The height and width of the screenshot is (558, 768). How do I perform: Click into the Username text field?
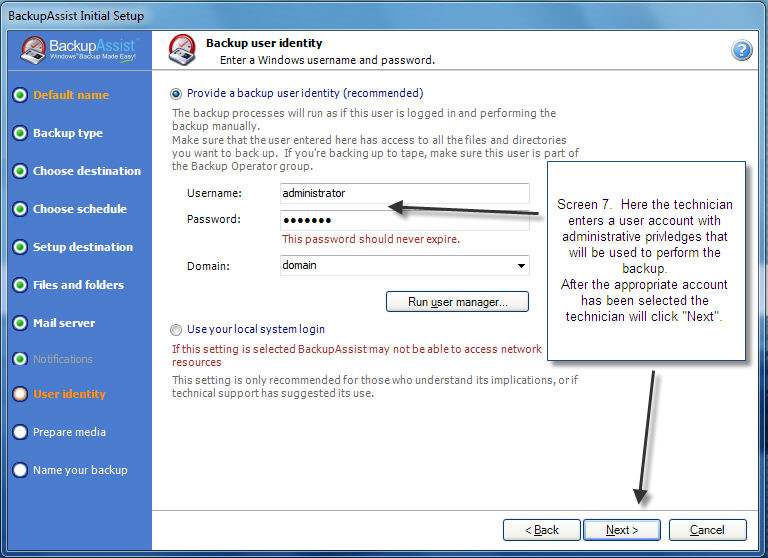tap(404, 193)
